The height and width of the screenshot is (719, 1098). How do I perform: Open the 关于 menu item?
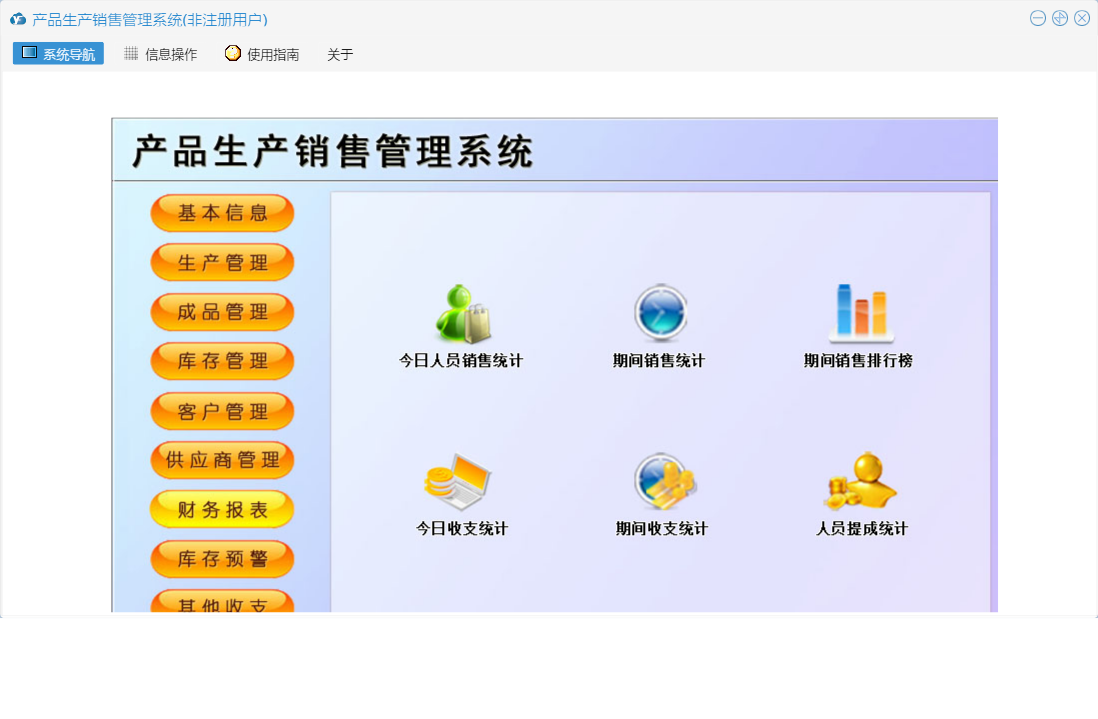click(x=340, y=54)
